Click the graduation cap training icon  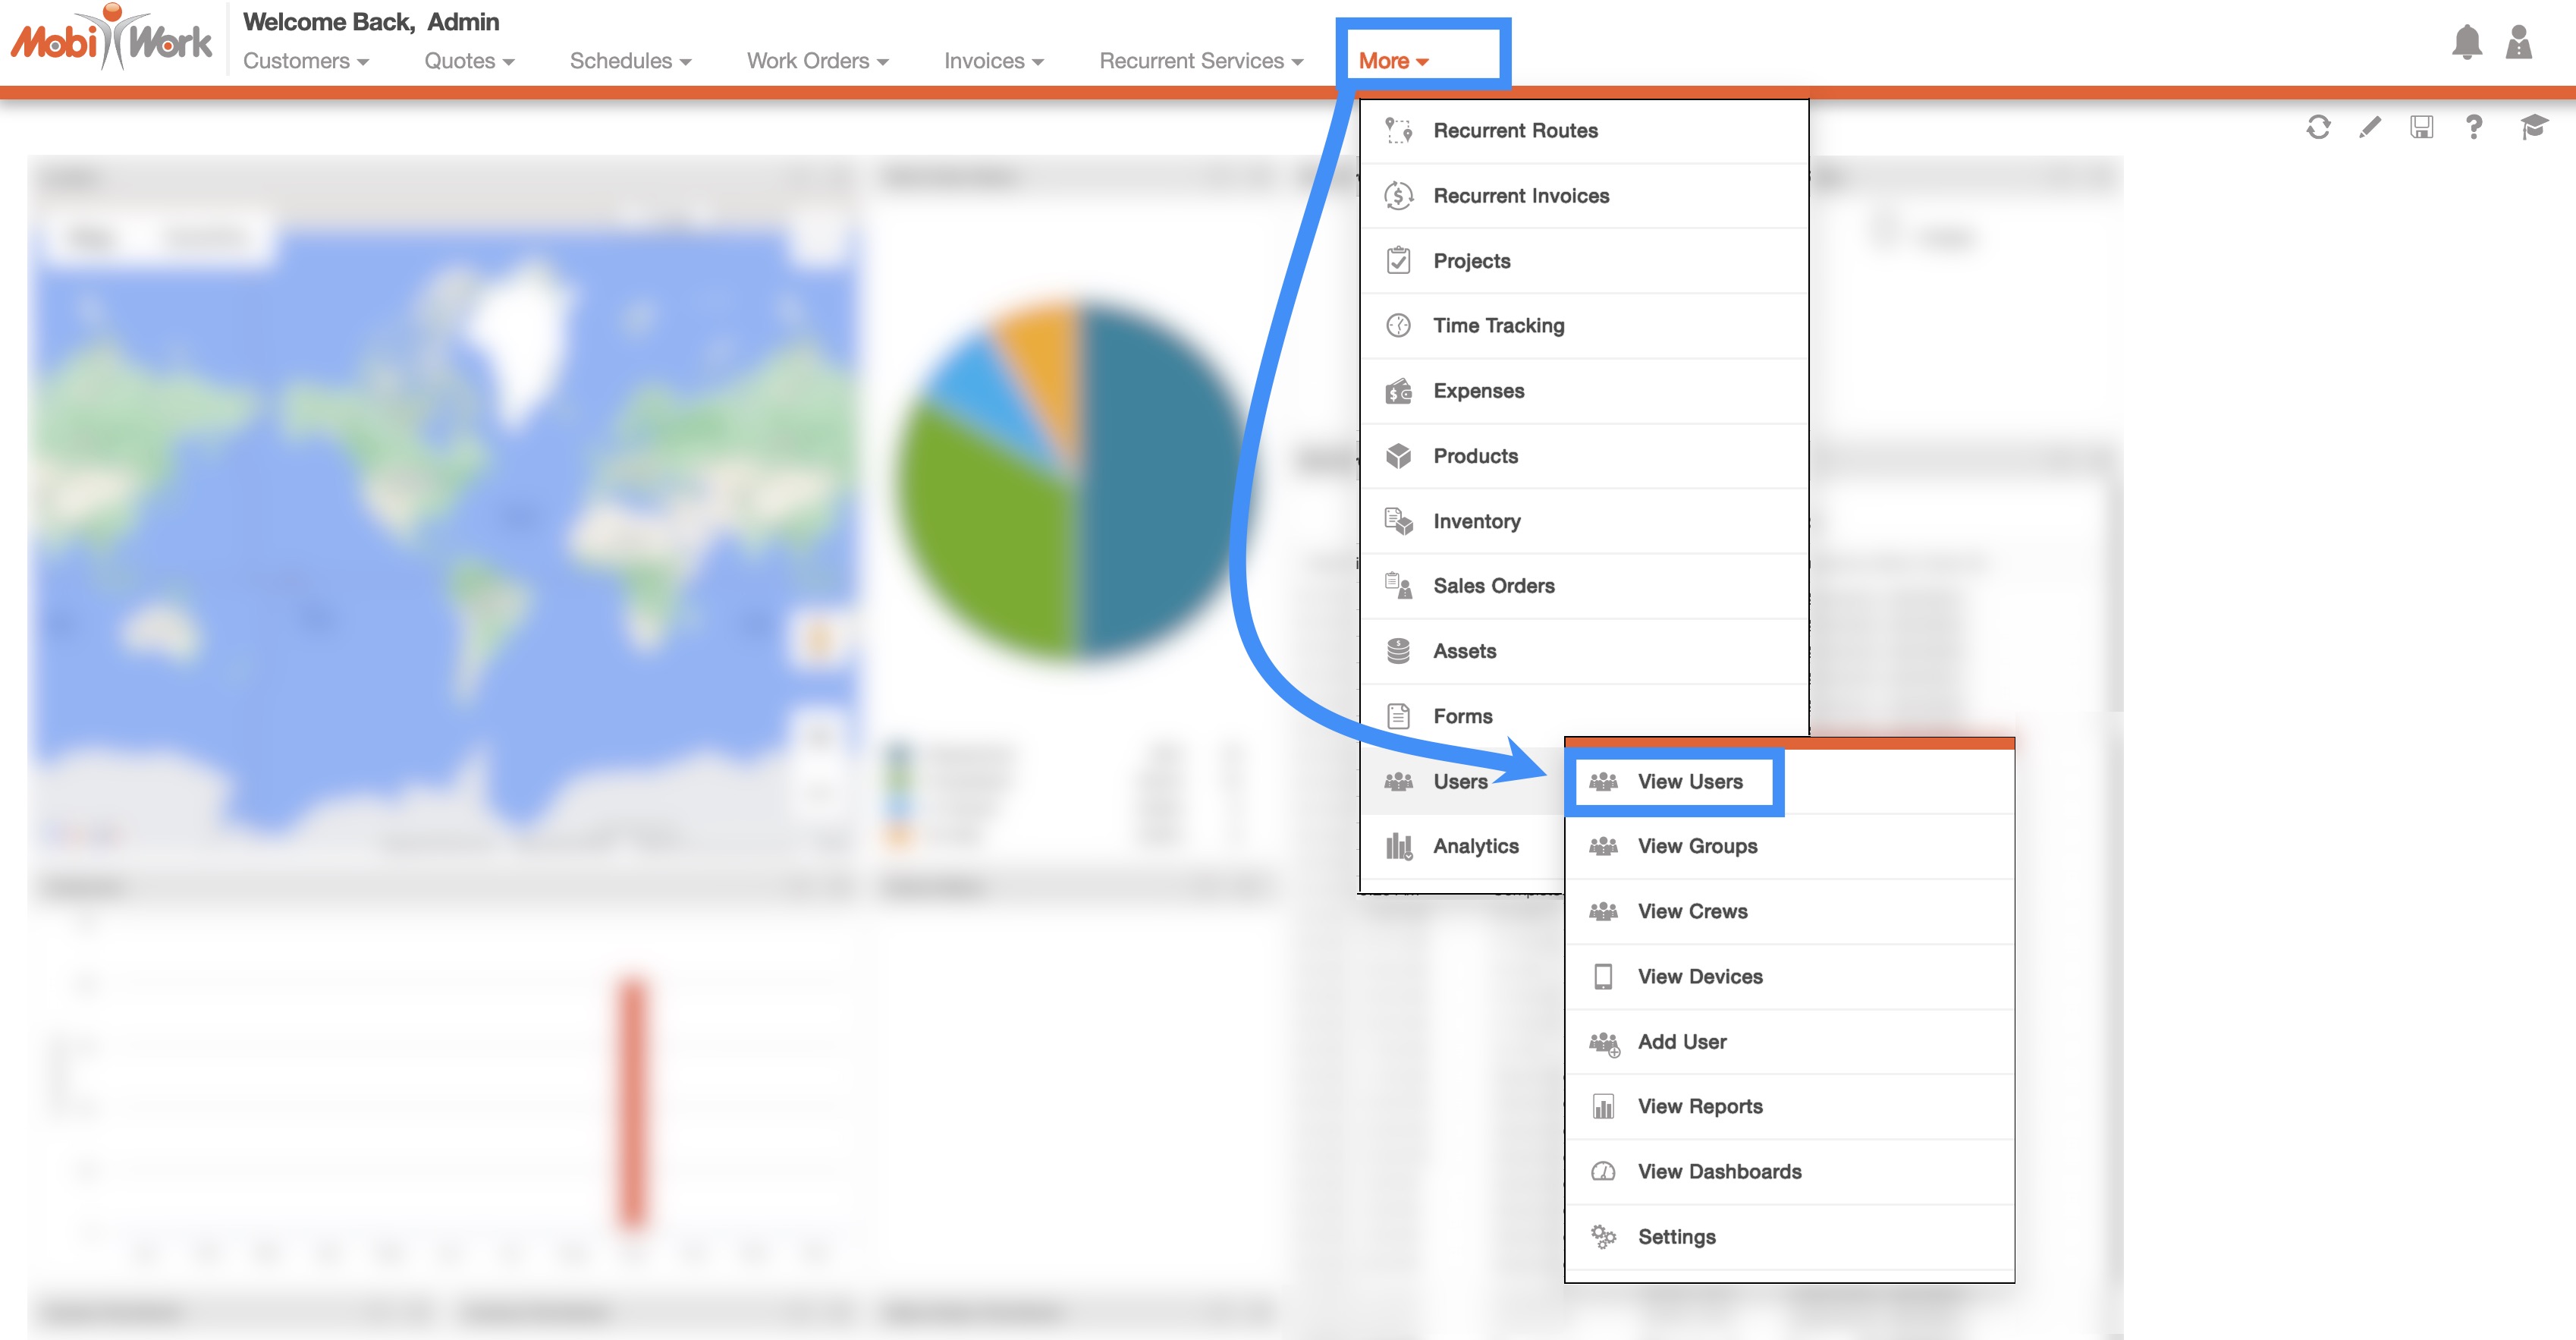click(x=2533, y=127)
